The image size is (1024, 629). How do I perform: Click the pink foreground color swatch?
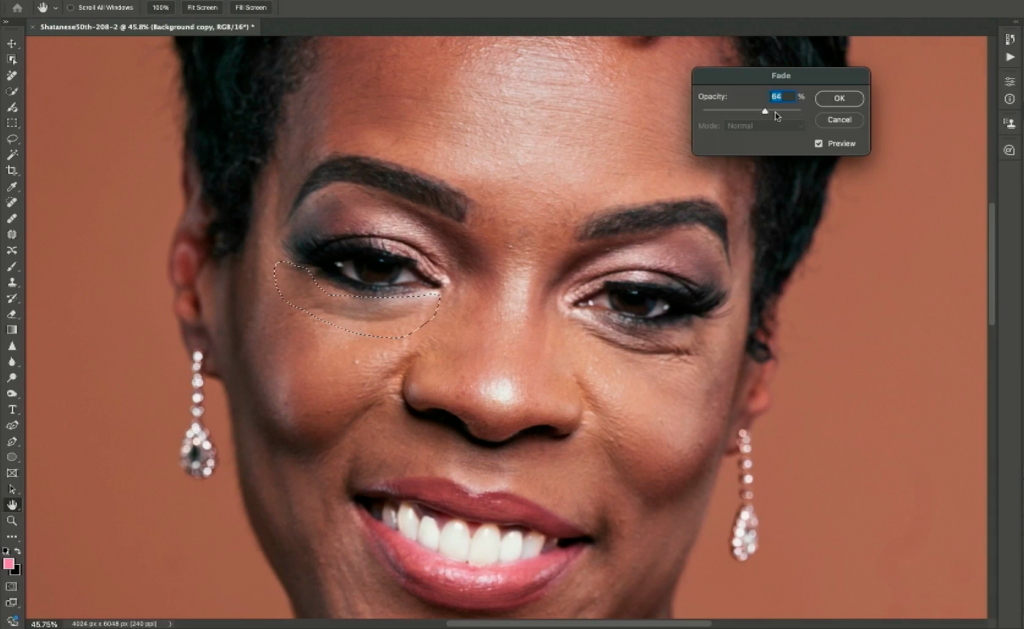pyautogui.click(x=9, y=565)
